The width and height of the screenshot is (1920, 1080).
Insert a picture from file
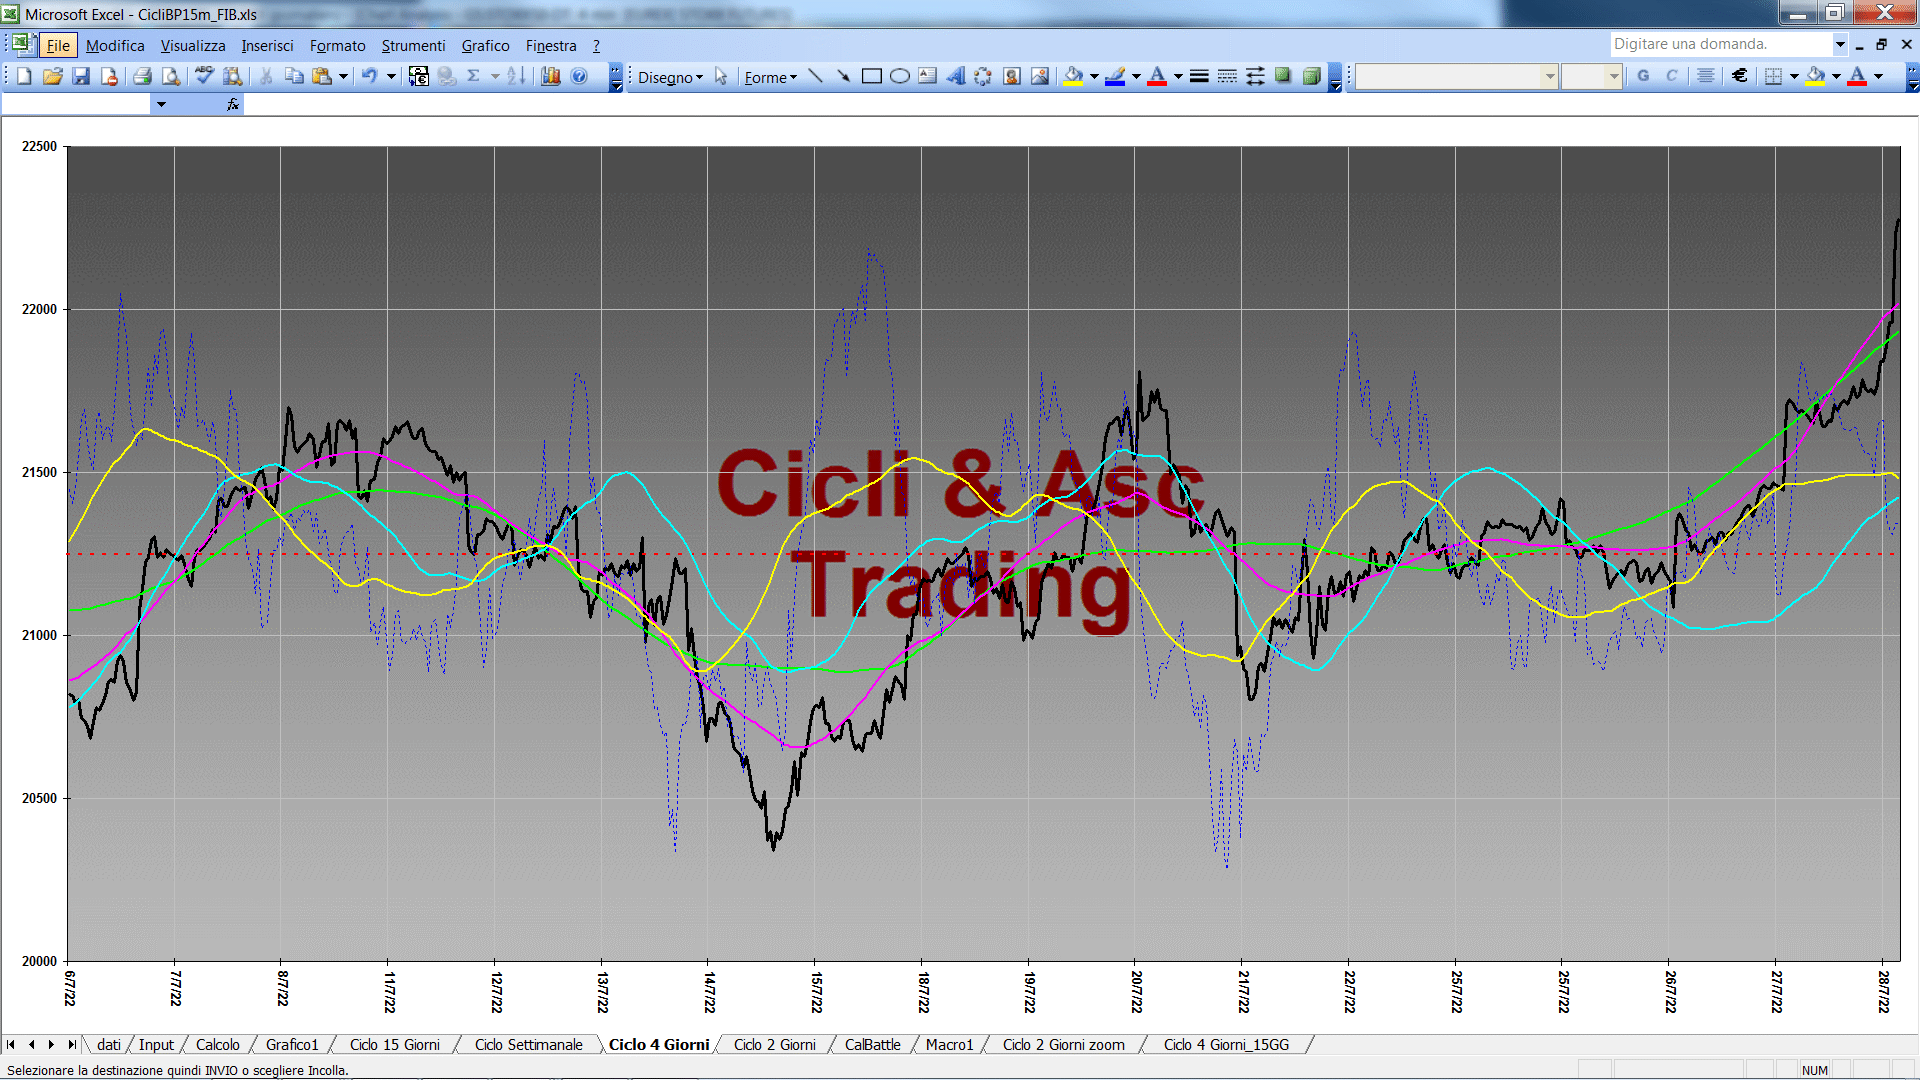tap(1040, 77)
